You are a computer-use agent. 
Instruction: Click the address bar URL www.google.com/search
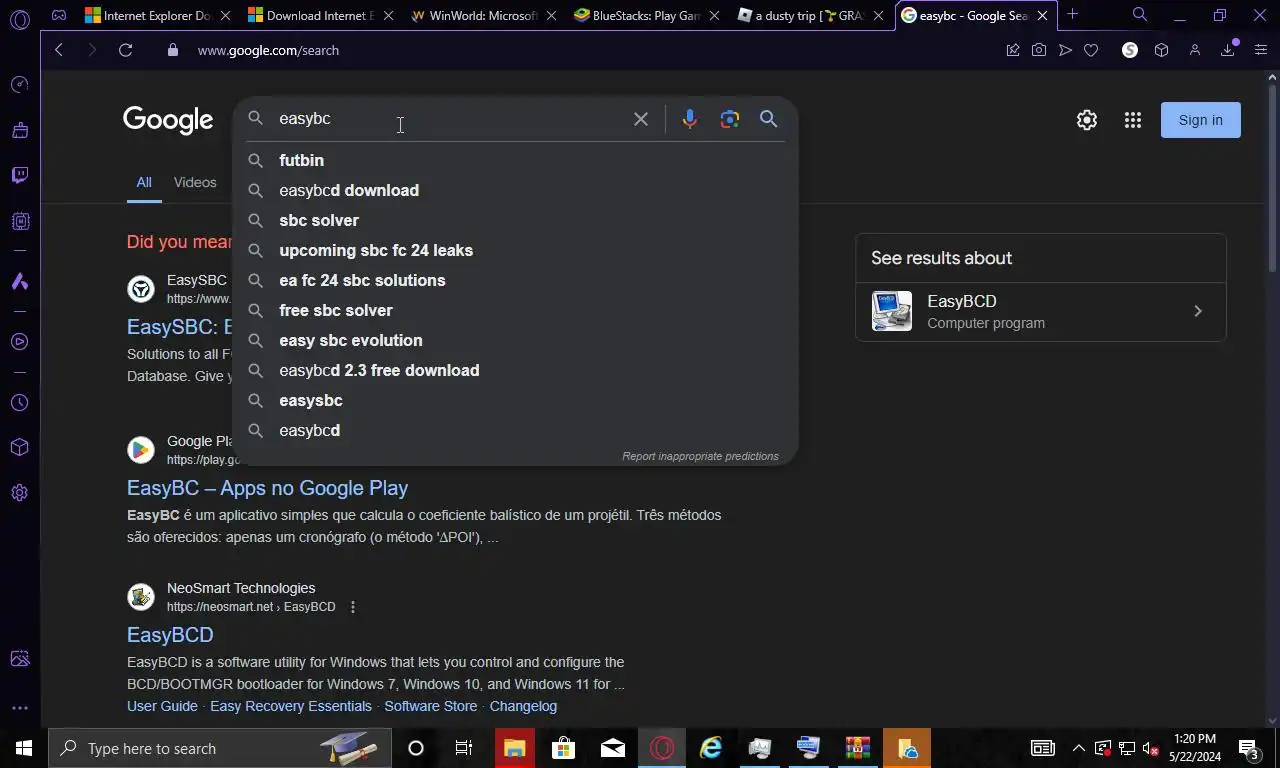click(x=268, y=50)
